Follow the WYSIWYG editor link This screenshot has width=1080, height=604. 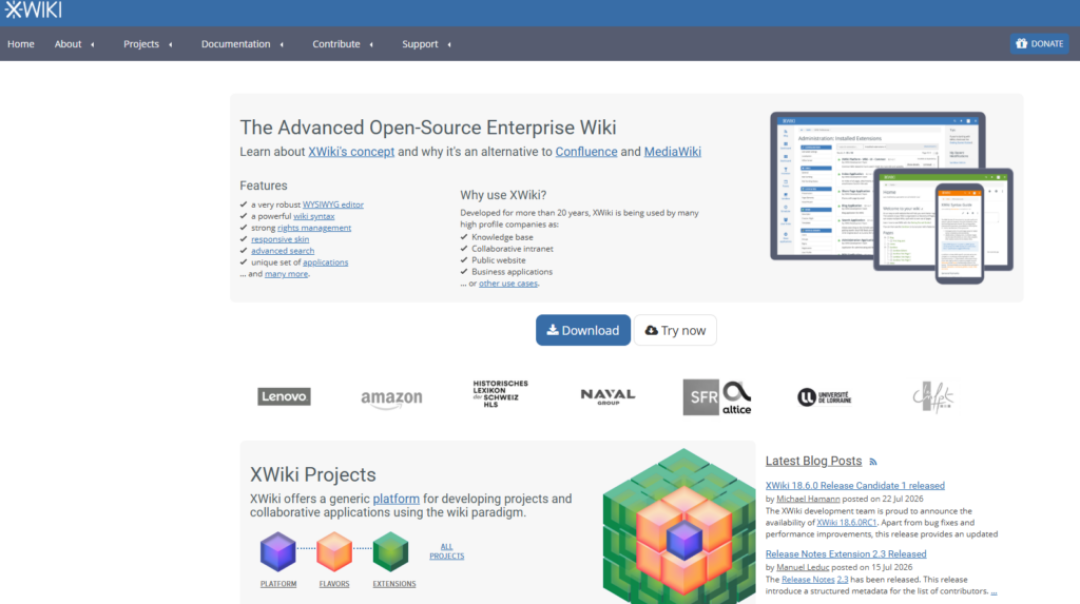pyautogui.click(x=333, y=205)
